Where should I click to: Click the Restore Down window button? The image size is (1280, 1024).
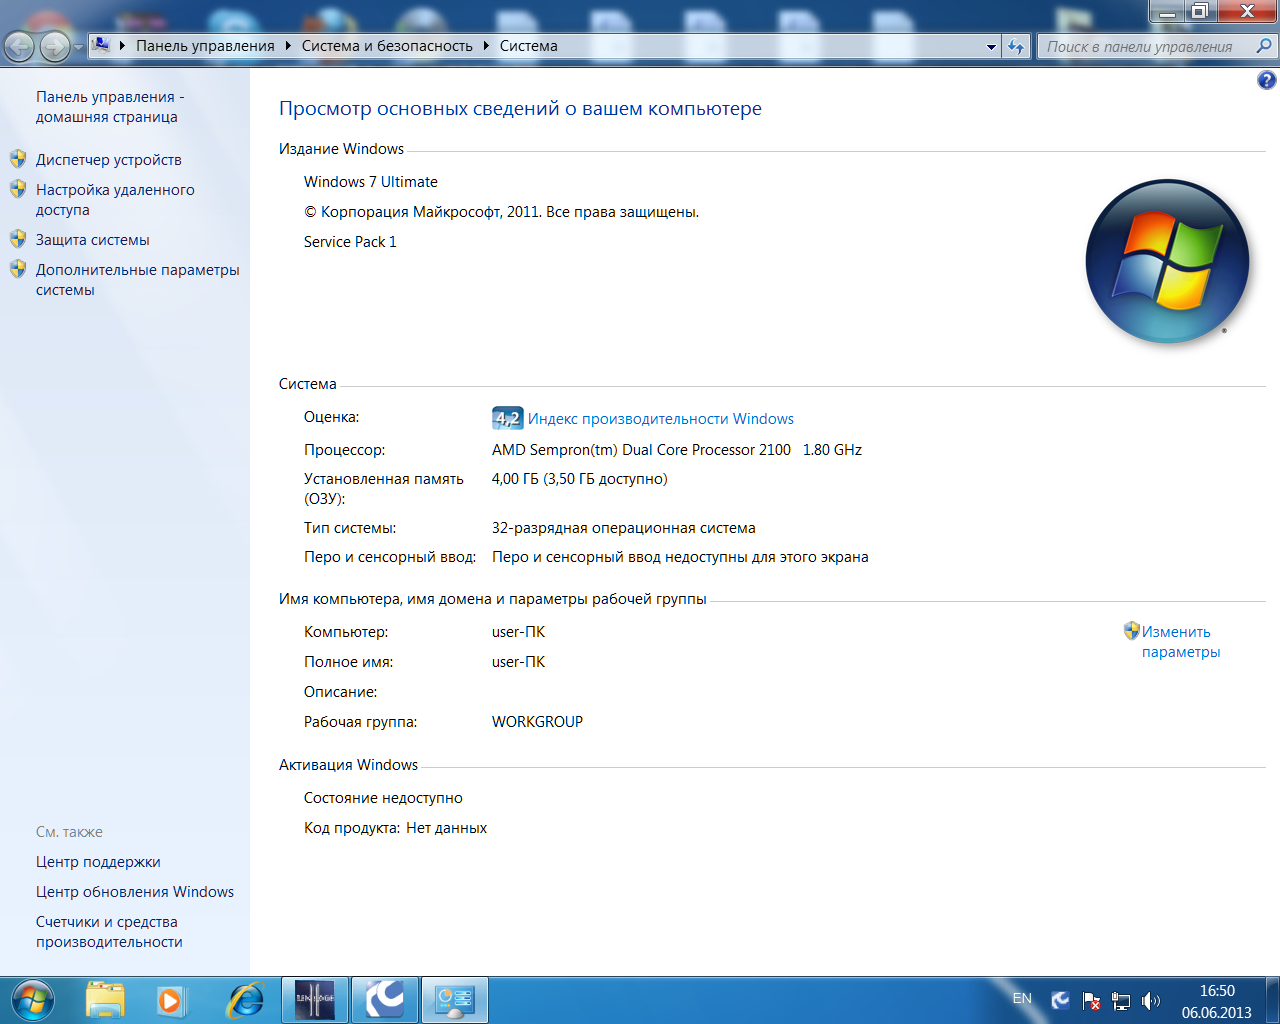(1199, 11)
